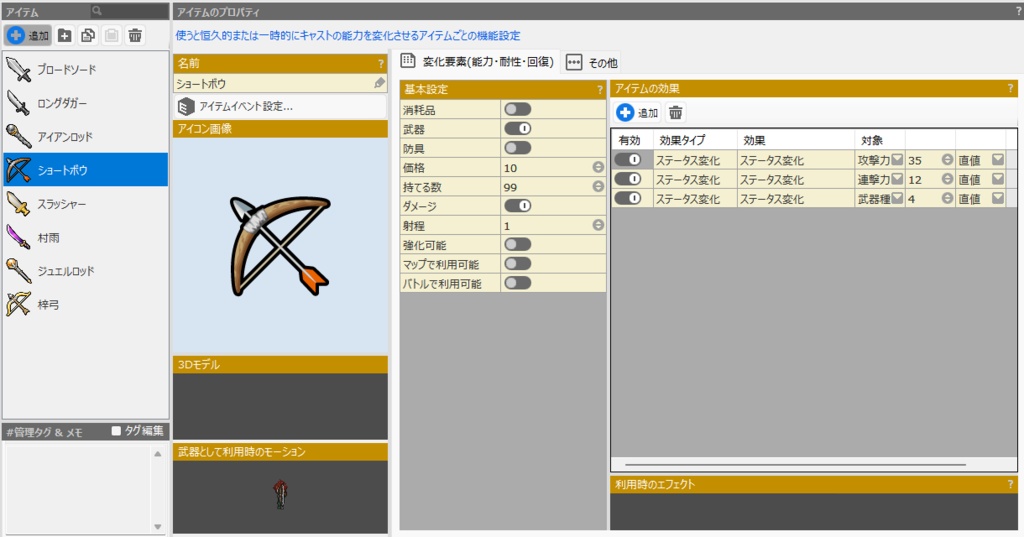The height and width of the screenshot is (537, 1024).
Task: Toggle the ダメージ switch
Action: click(517, 206)
